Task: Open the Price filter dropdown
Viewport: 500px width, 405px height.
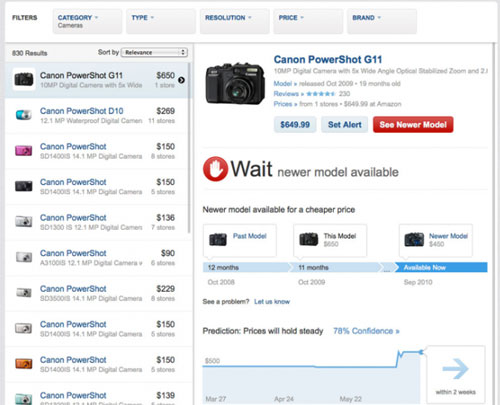Action: pos(308,21)
